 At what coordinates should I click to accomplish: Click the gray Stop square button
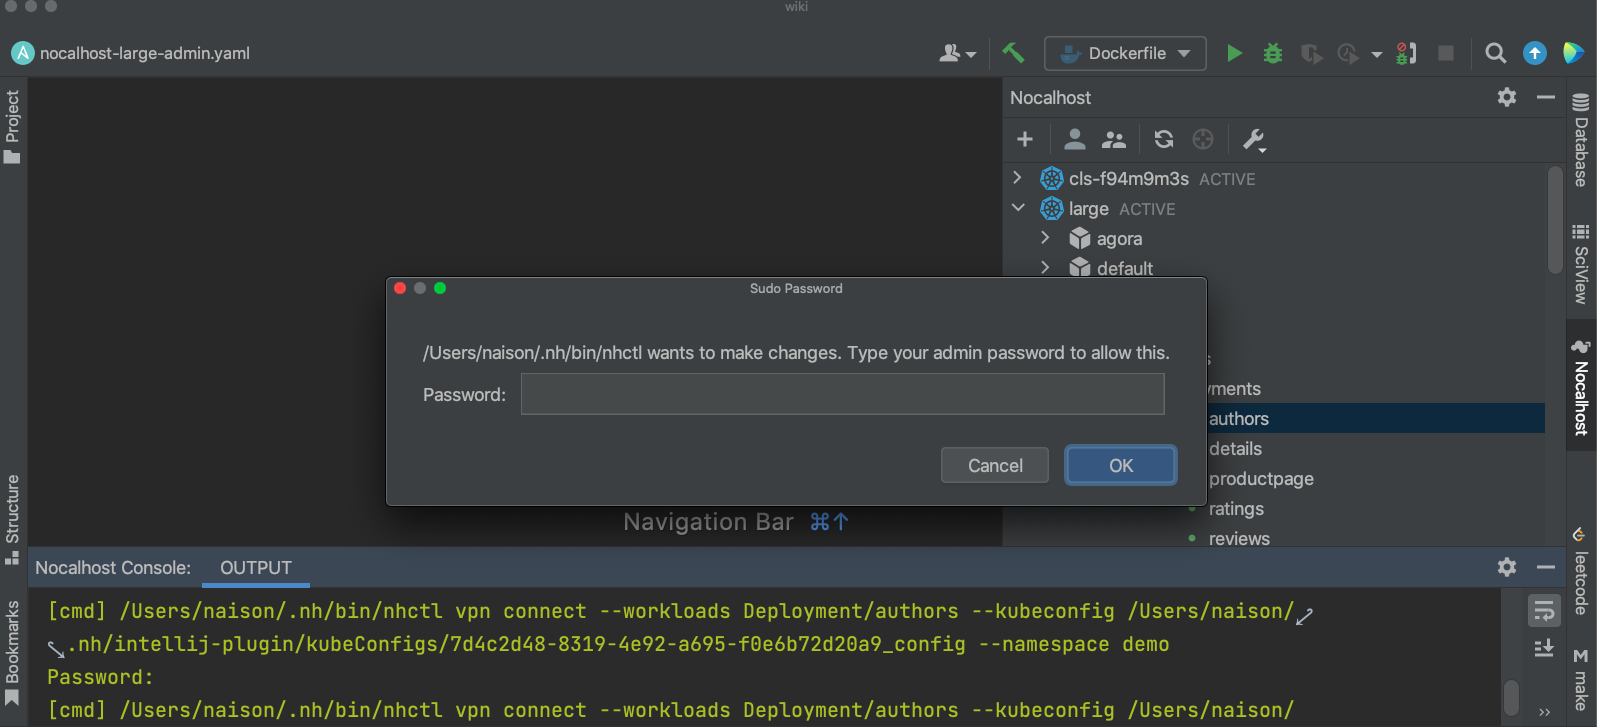[1446, 53]
